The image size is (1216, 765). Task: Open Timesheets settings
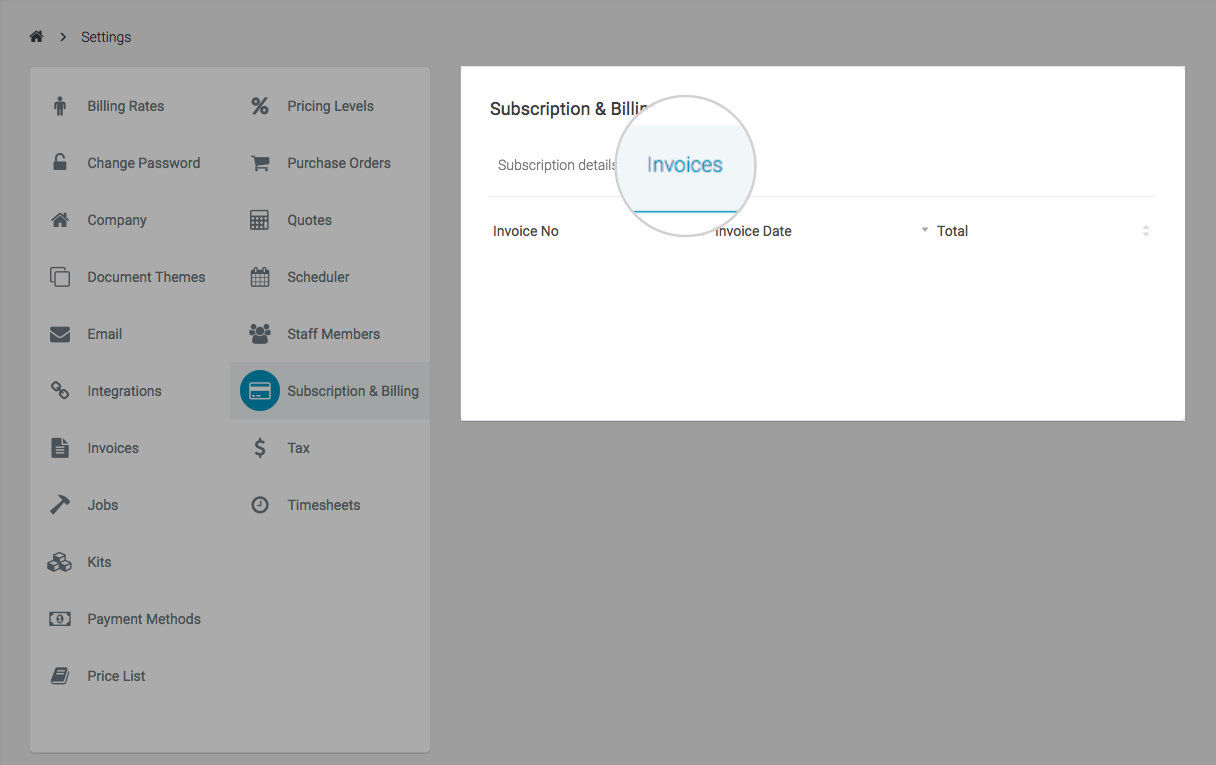click(323, 505)
